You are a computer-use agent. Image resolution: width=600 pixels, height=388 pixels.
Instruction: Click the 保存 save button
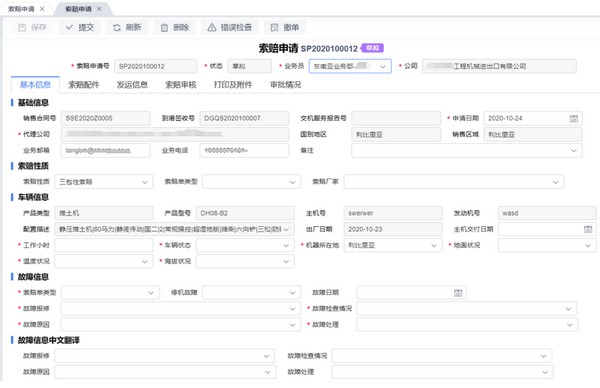pos(32,28)
